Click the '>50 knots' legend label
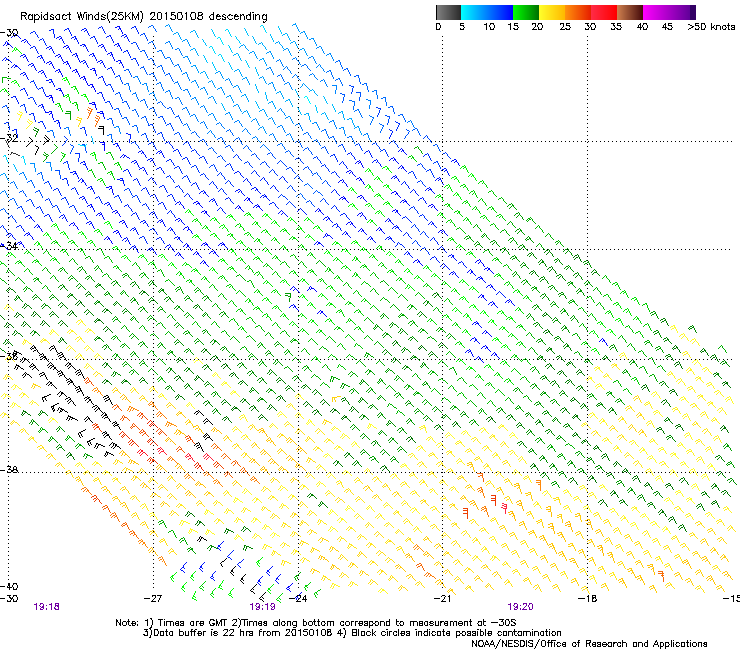This screenshot has height=650, width=740. [x=711, y=27]
